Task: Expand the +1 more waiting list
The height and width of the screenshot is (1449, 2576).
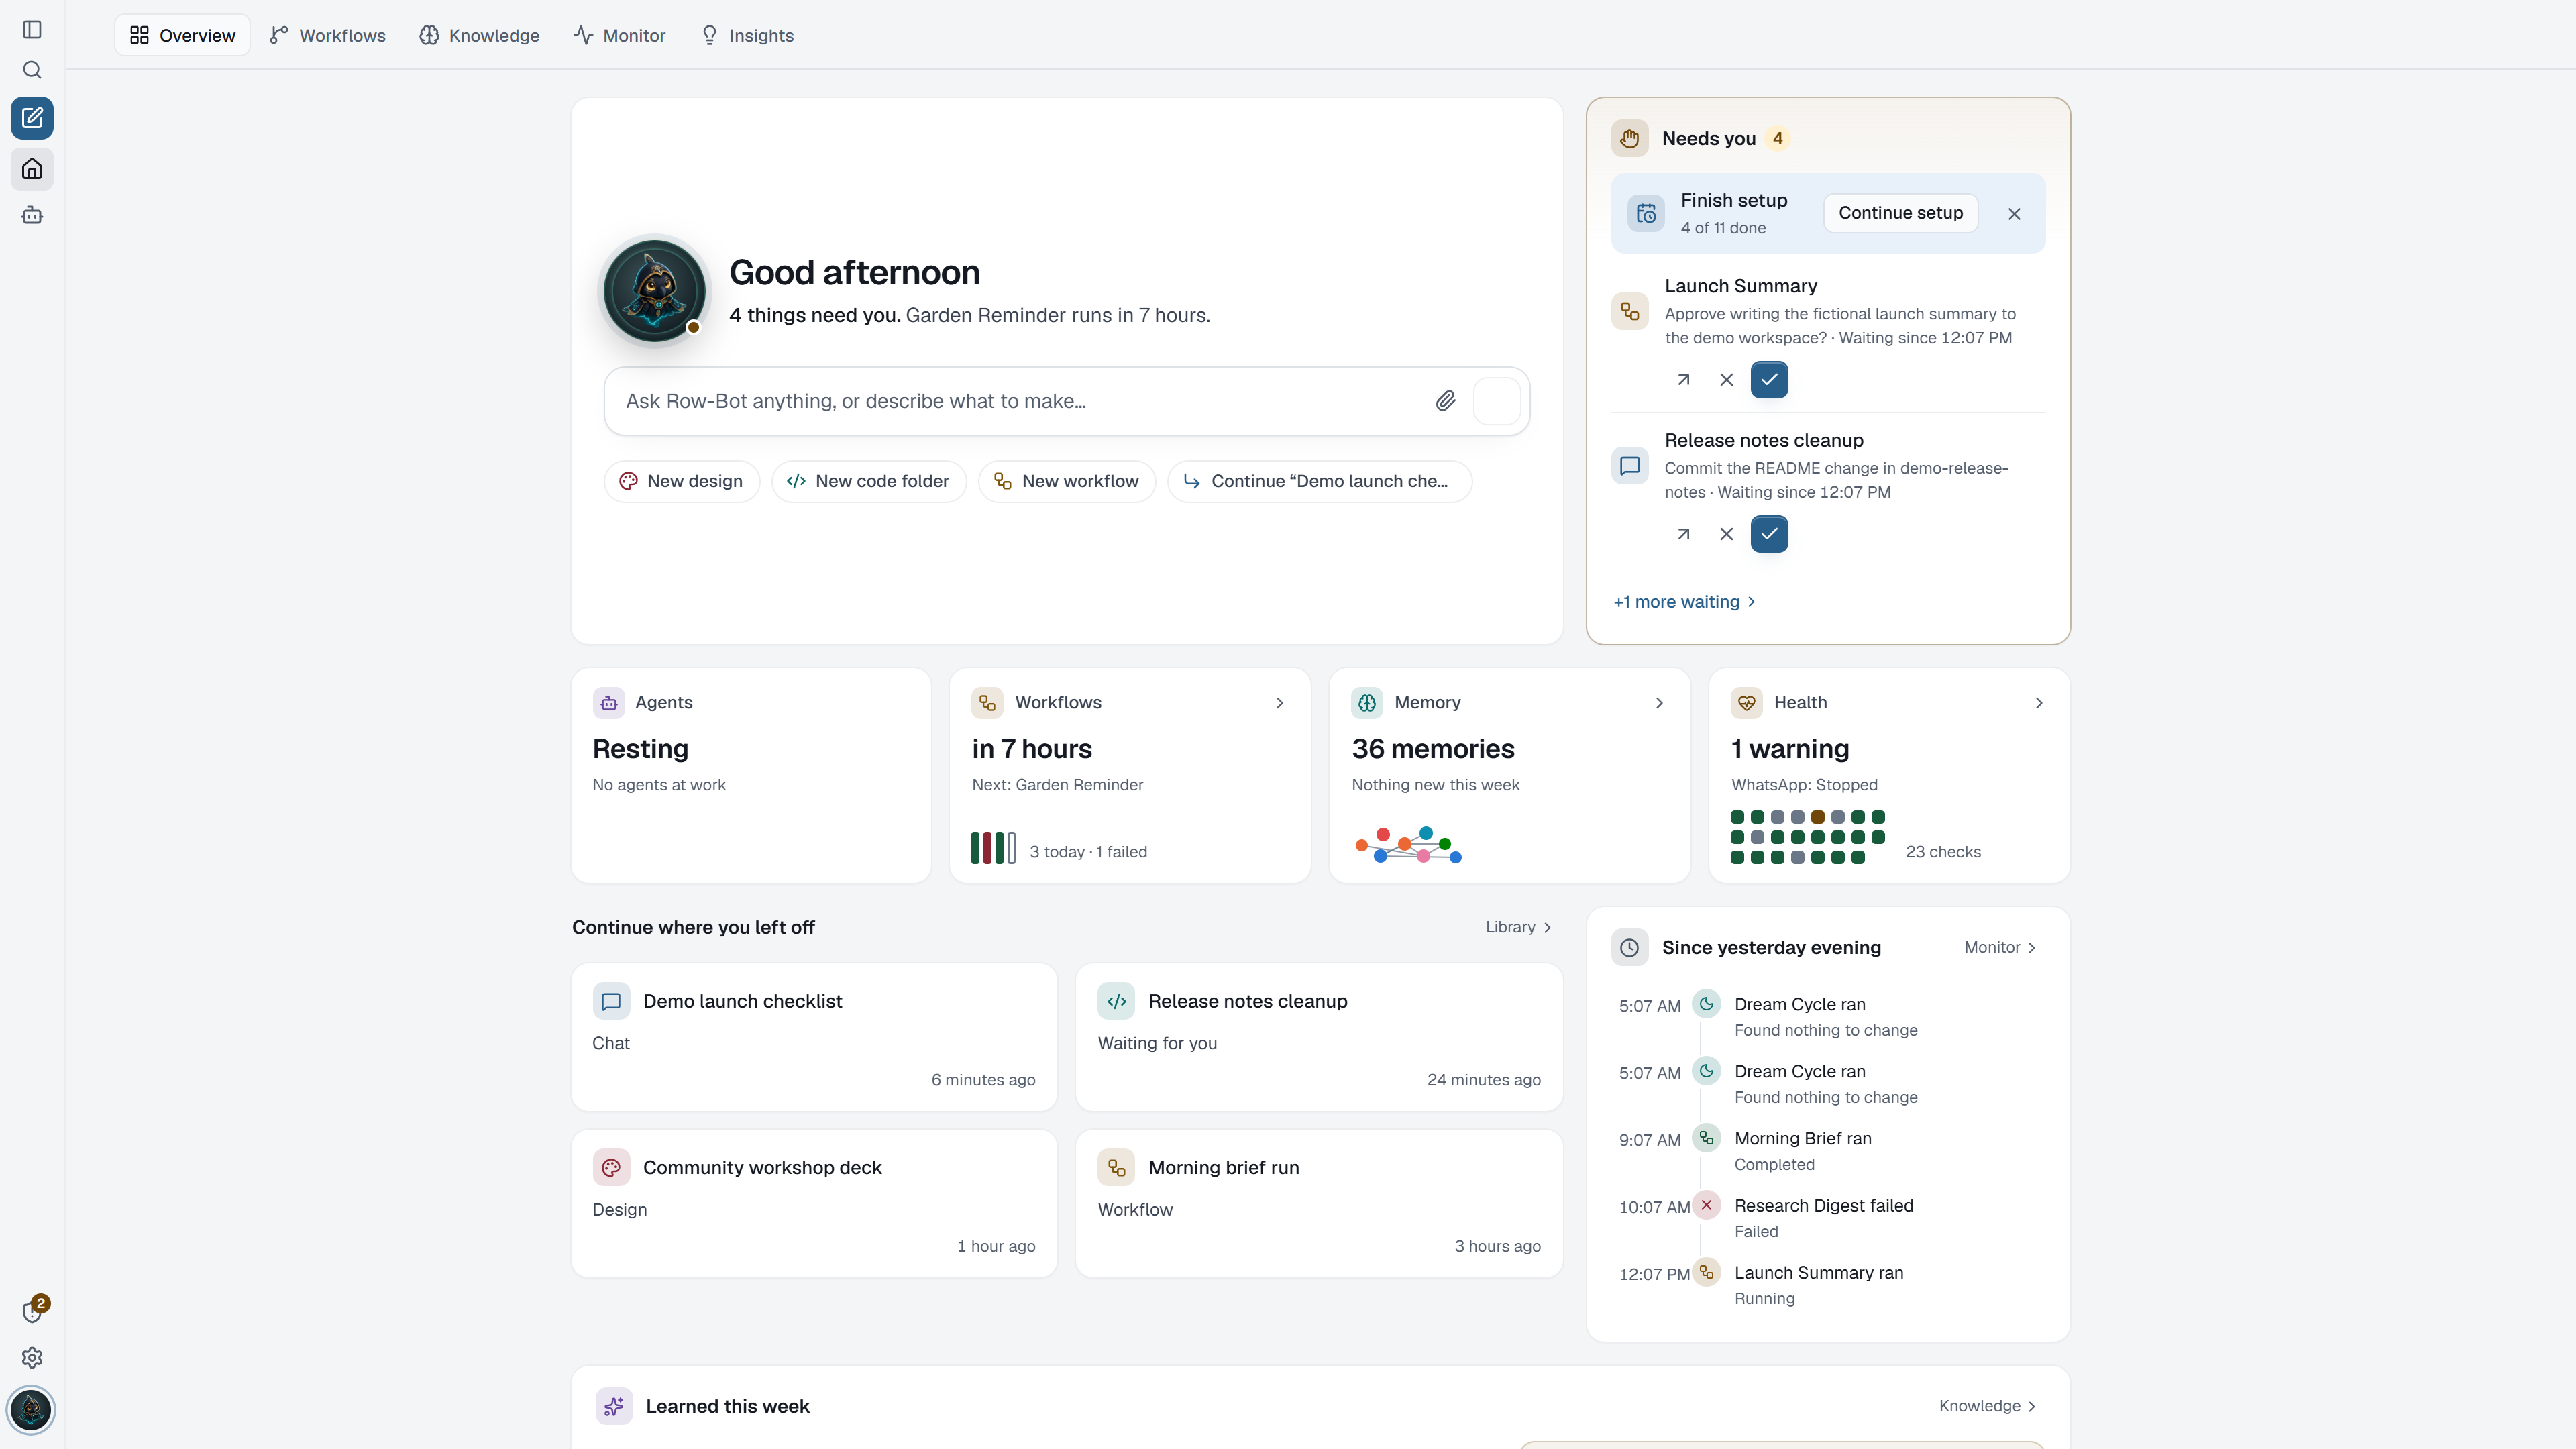Action: pyautogui.click(x=1684, y=602)
